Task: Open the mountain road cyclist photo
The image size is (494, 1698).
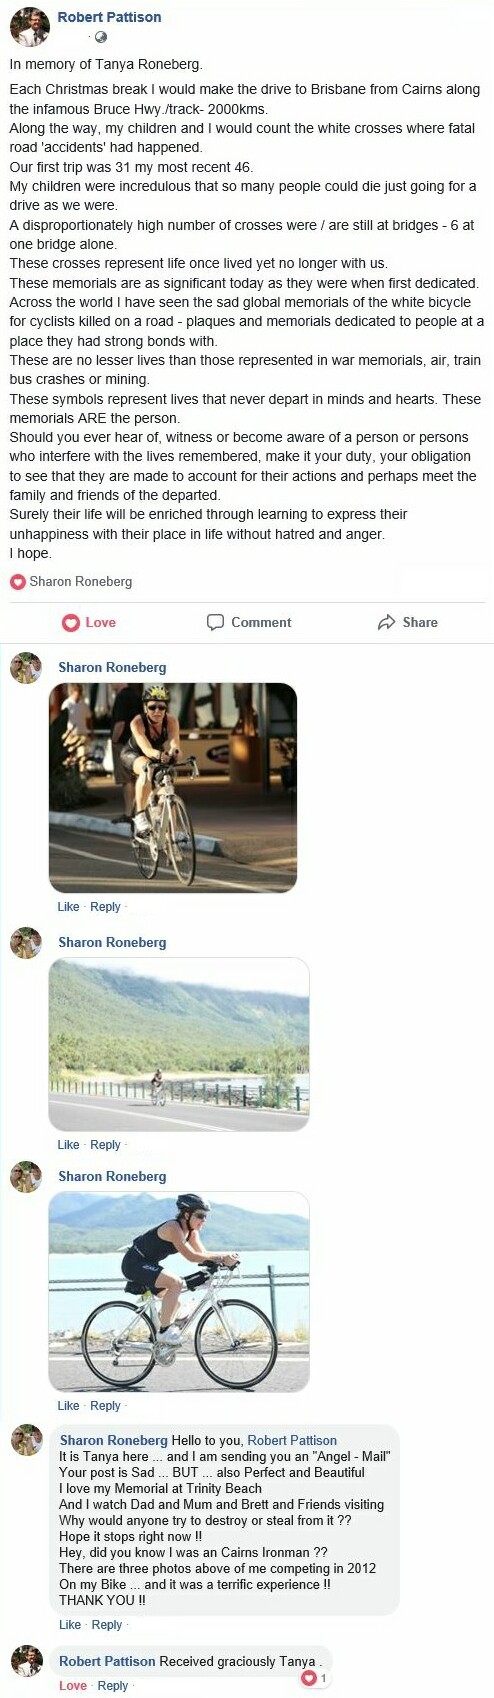Action: 179,1044
